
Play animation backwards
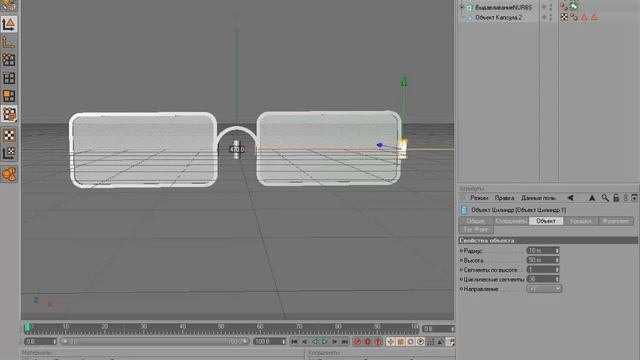point(315,342)
